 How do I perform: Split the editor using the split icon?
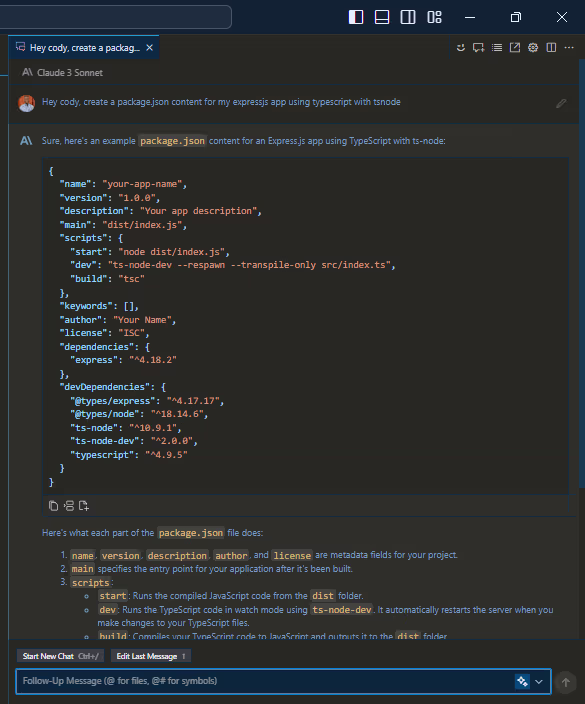[551, 48]
